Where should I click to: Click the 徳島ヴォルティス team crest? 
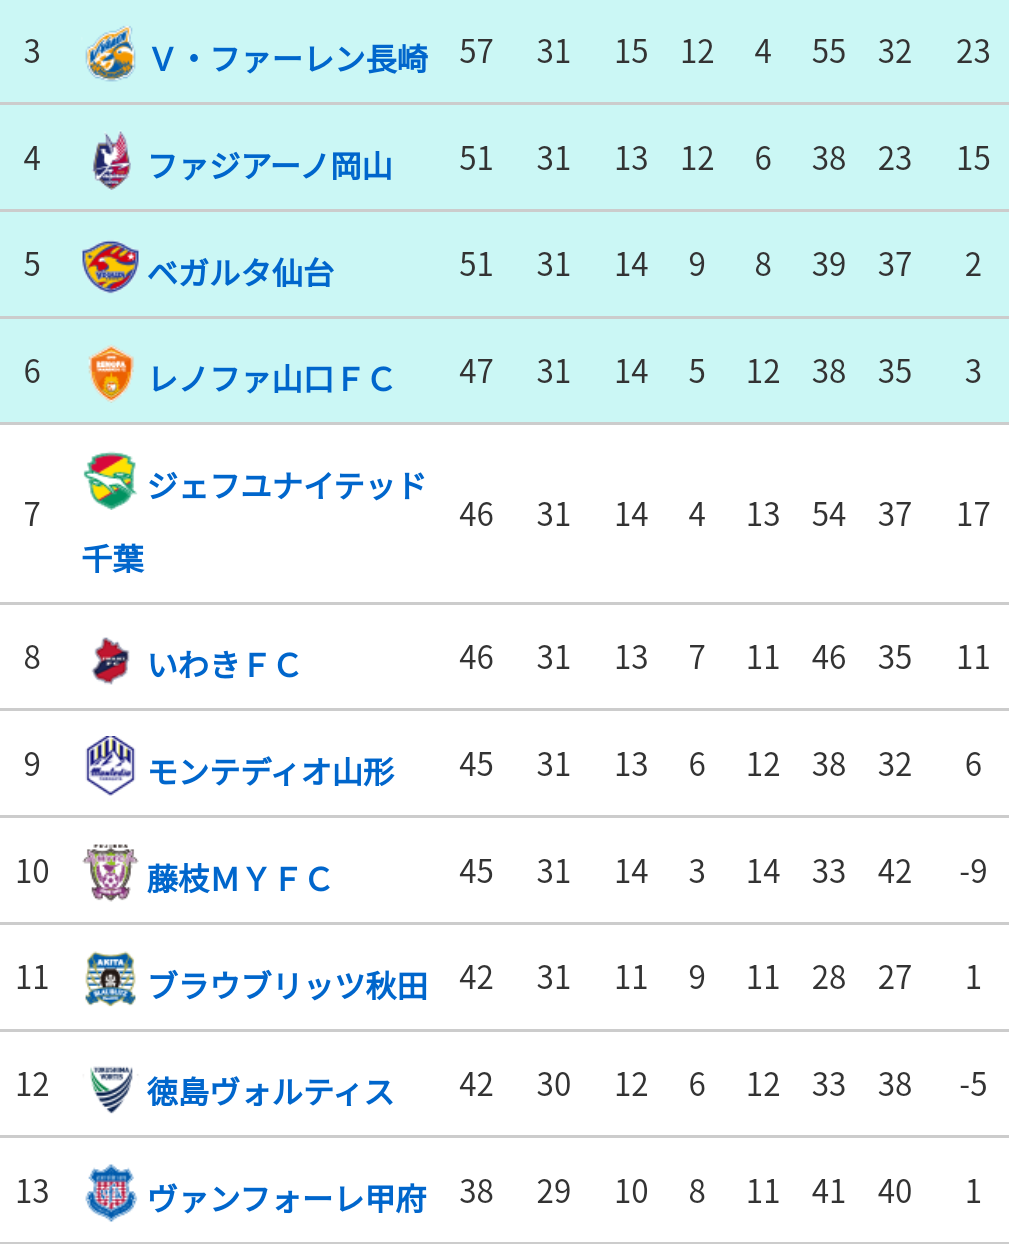[110, 1086]
